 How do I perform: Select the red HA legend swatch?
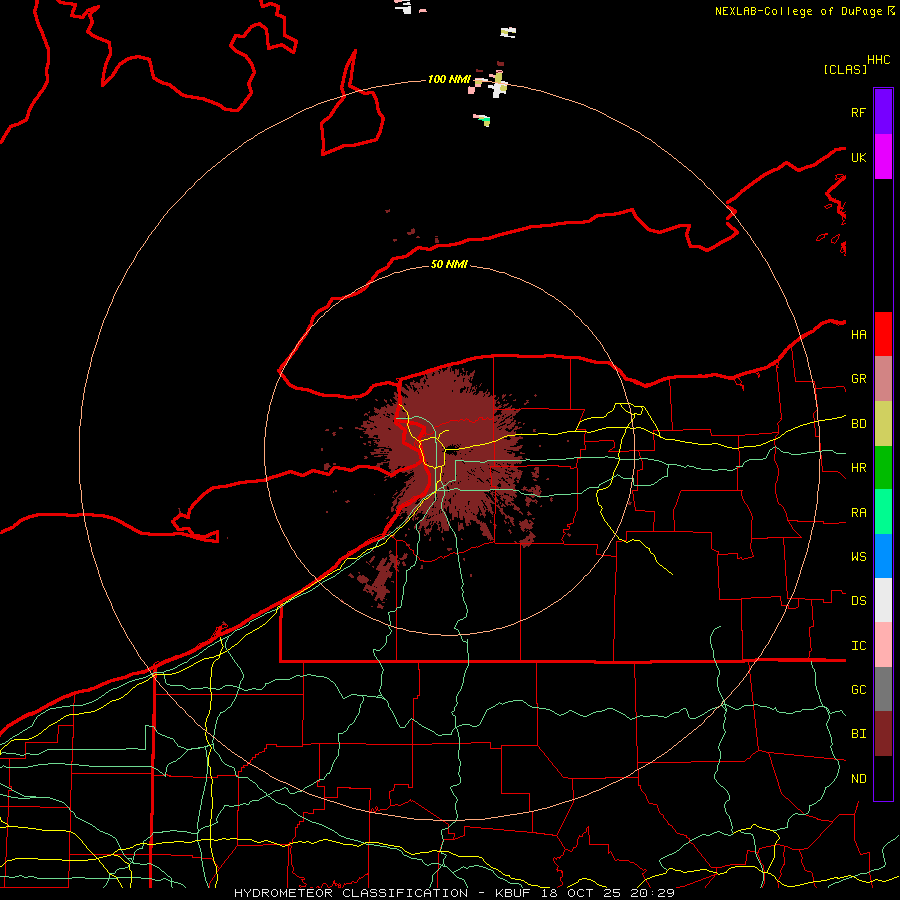click(883, 334)
